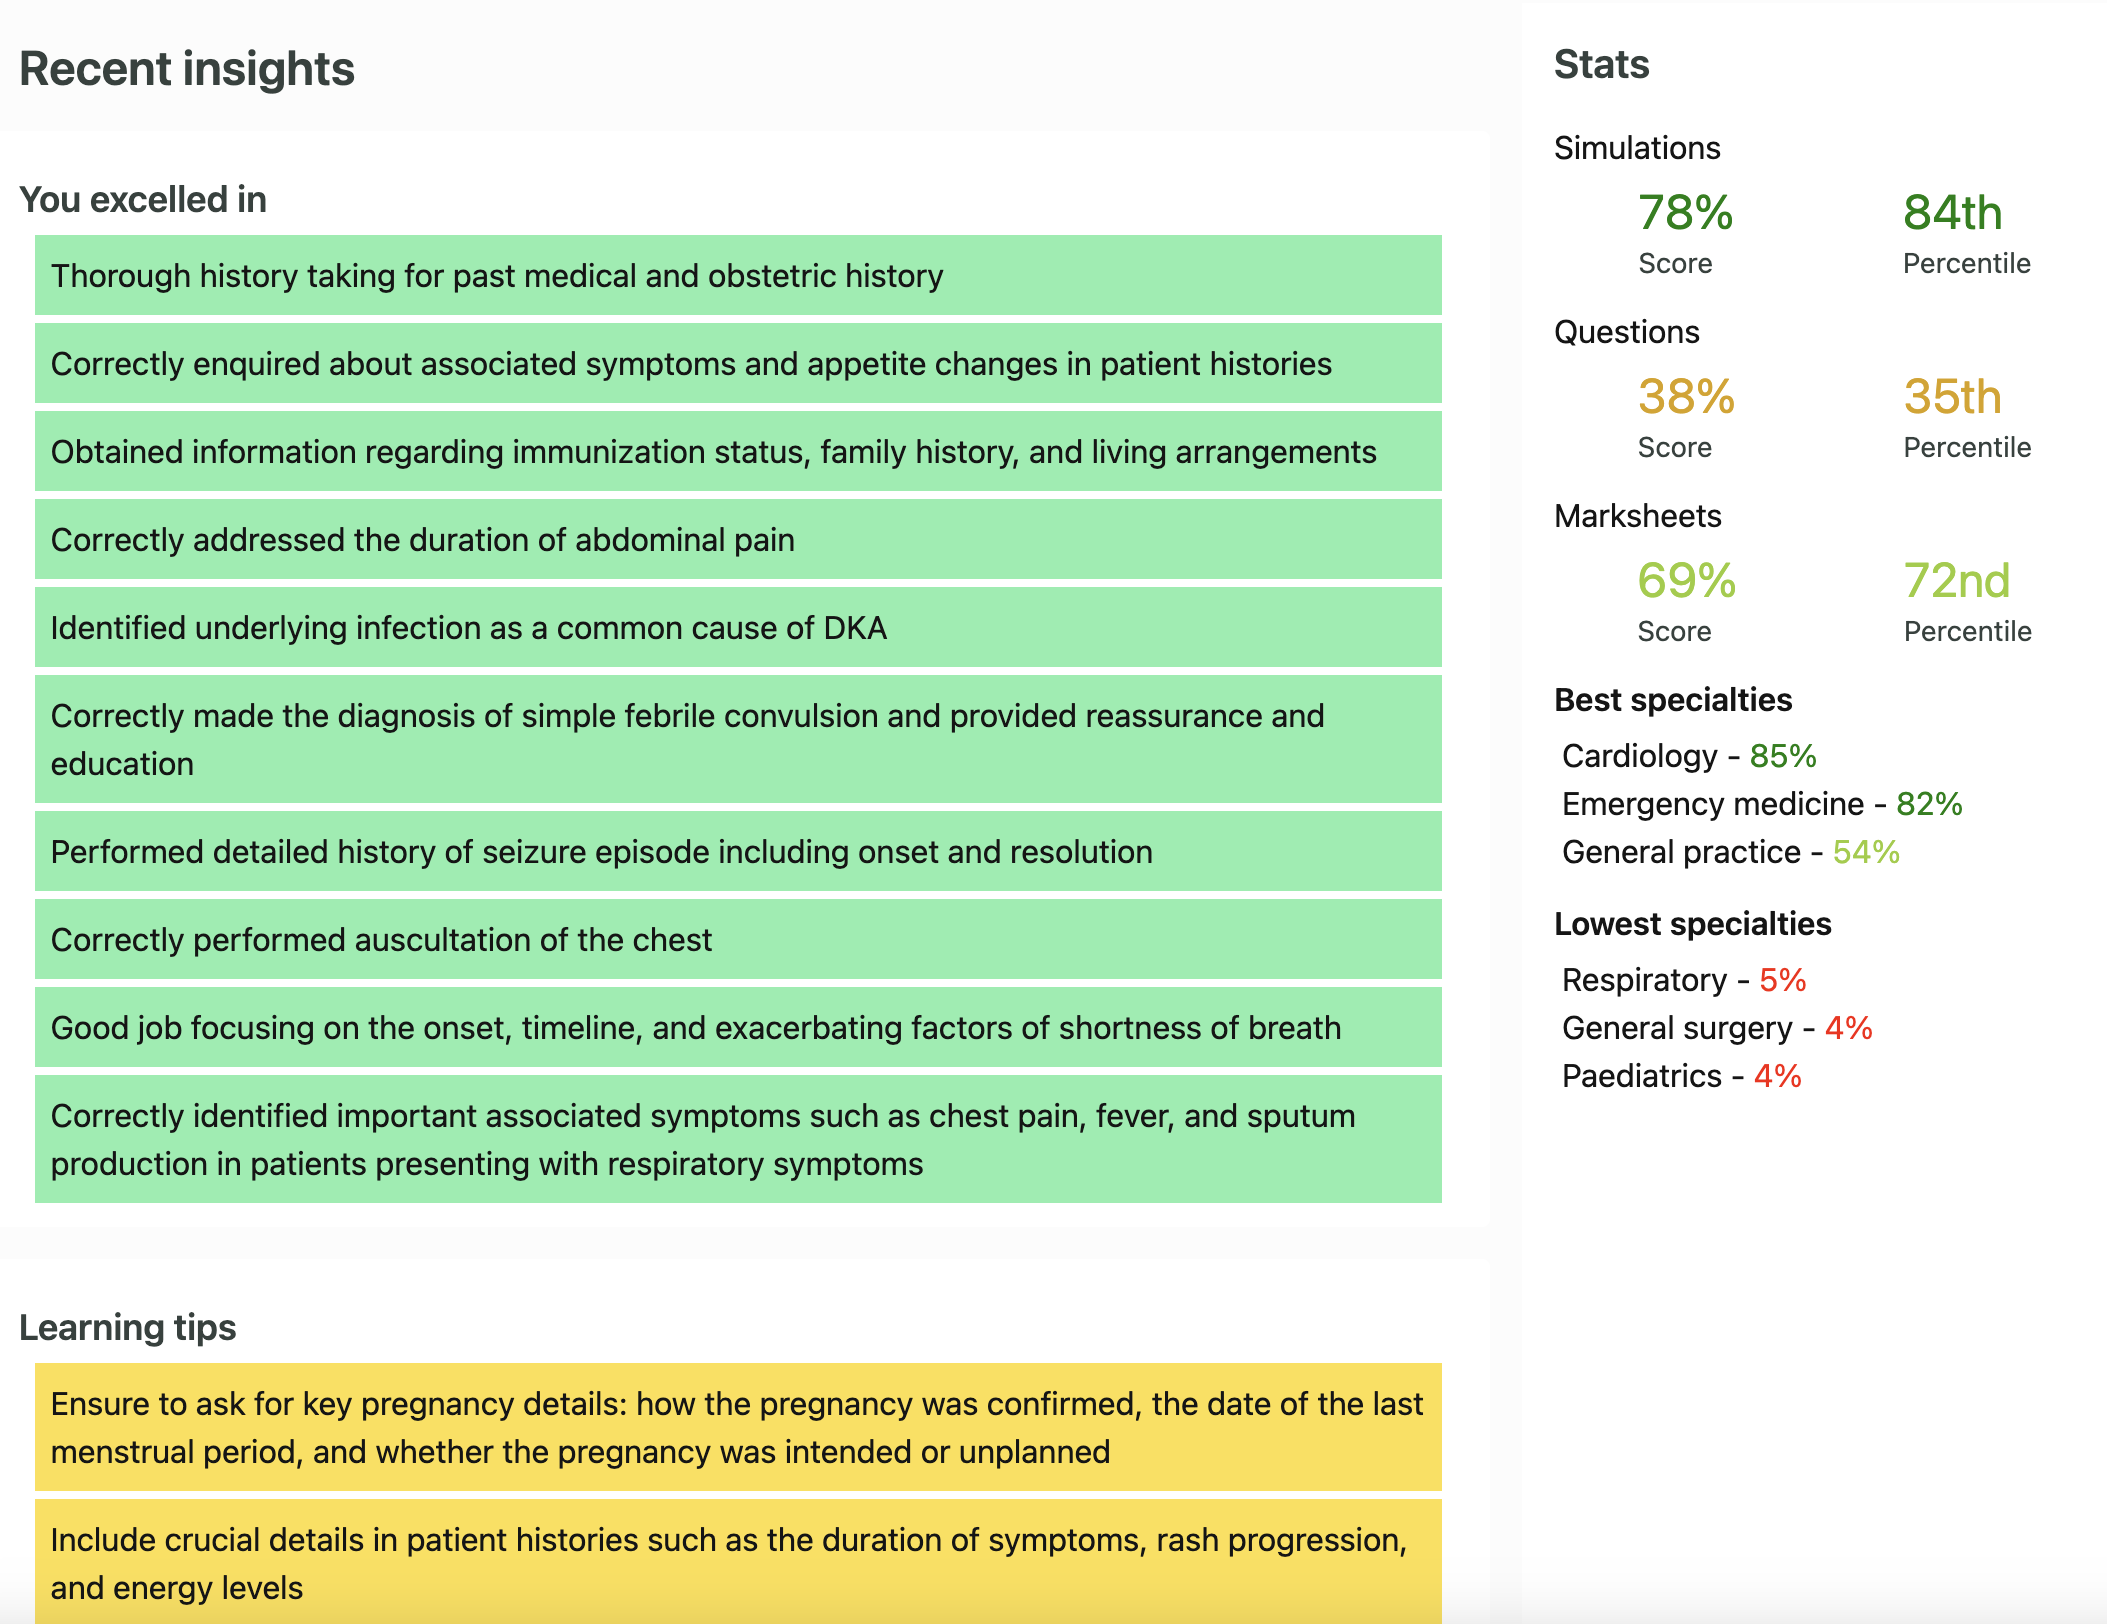Select the DKA underlying infection insight
Image resolution: width=2107 pixels, height=1624 pixels.
coord(738,628)
